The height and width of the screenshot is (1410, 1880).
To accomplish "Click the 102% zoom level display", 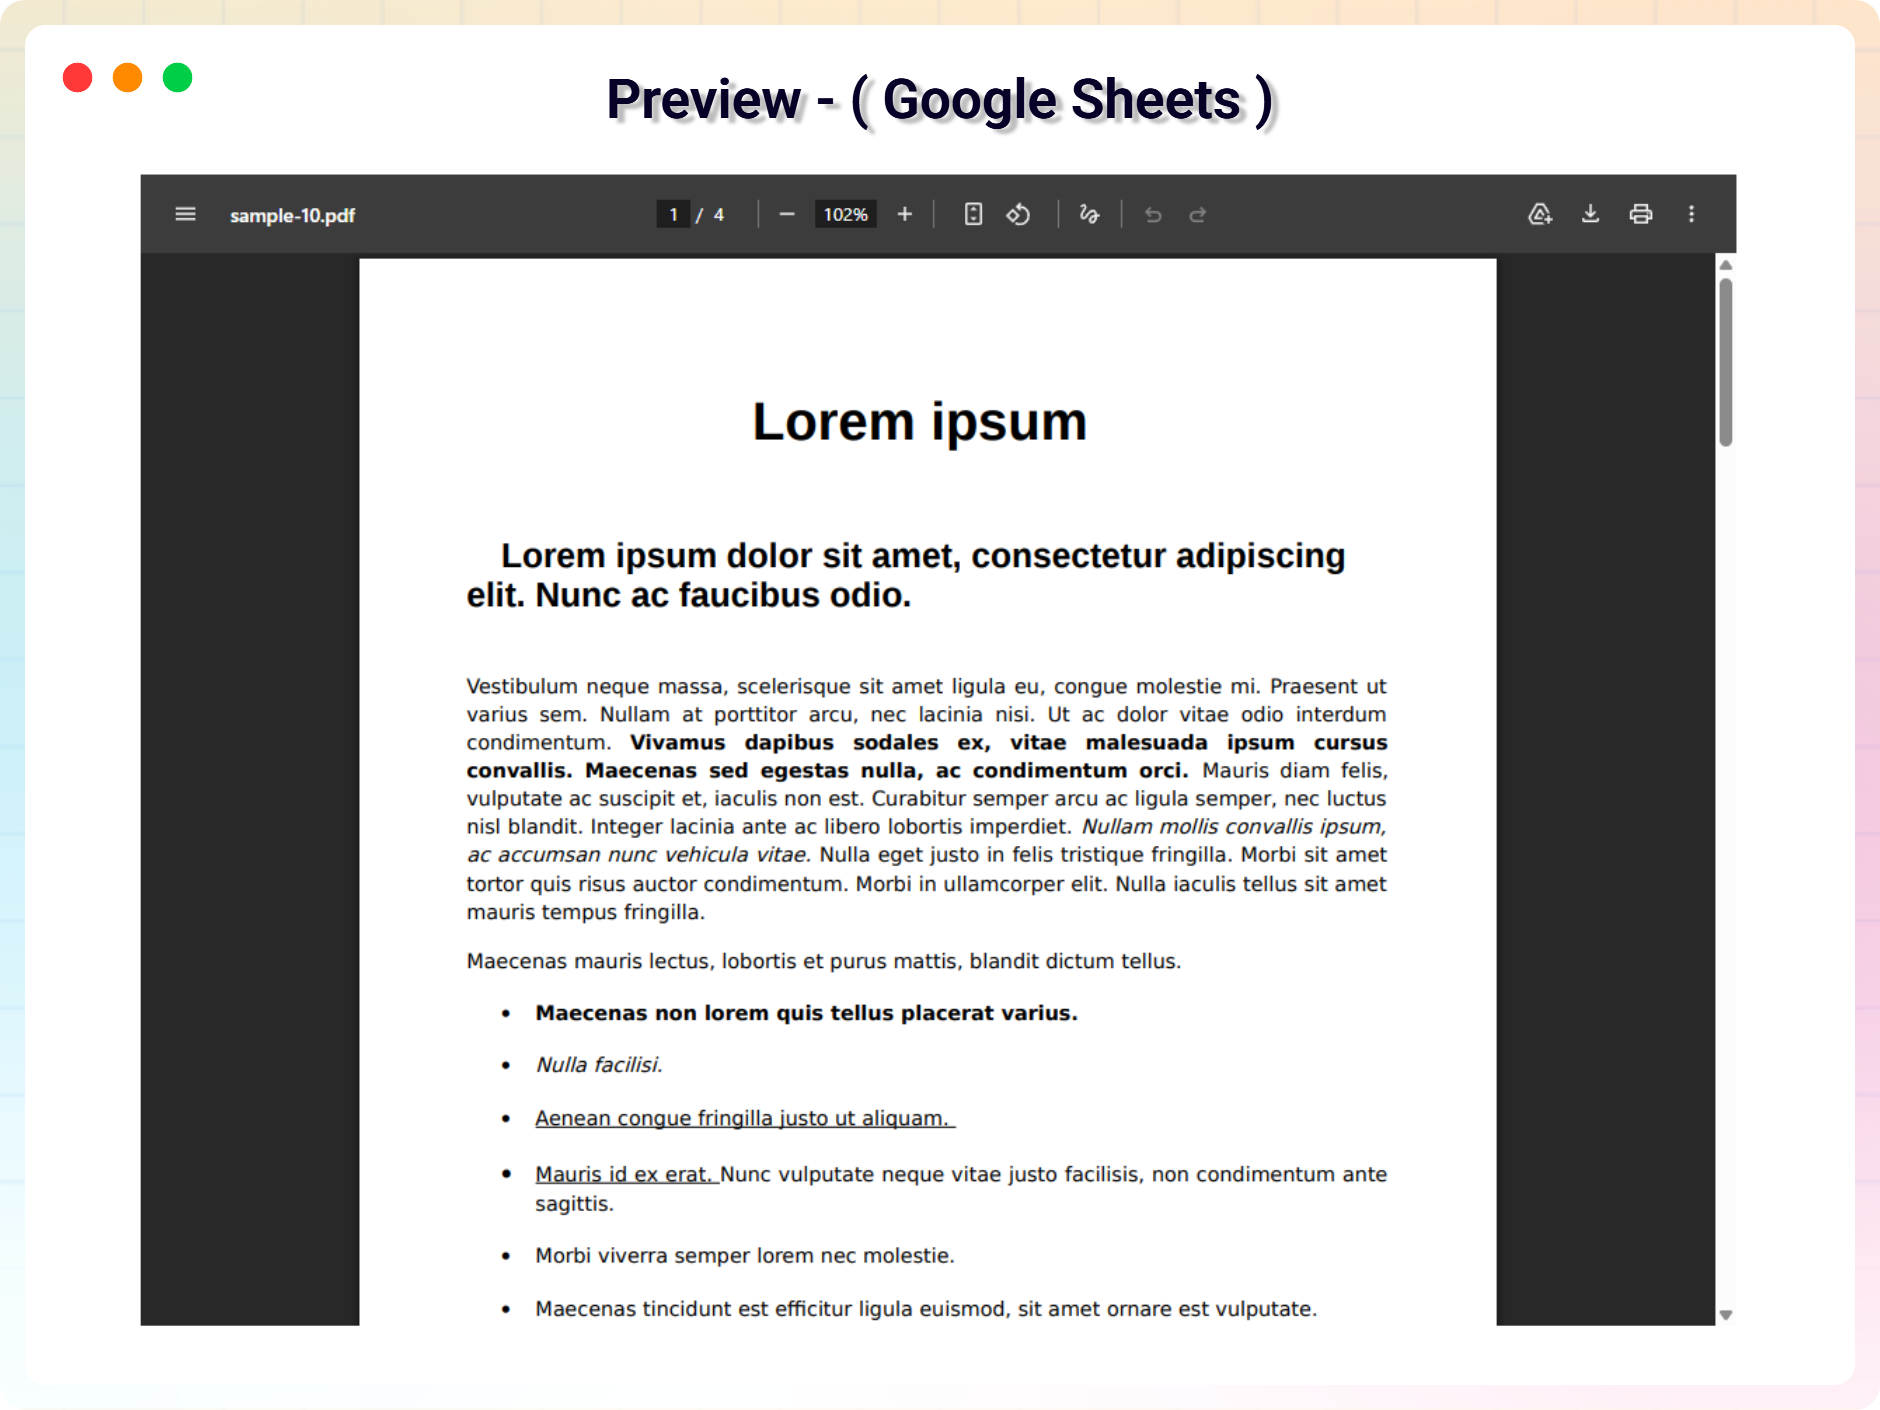I will pyautogui.click(x=844, y=213).
